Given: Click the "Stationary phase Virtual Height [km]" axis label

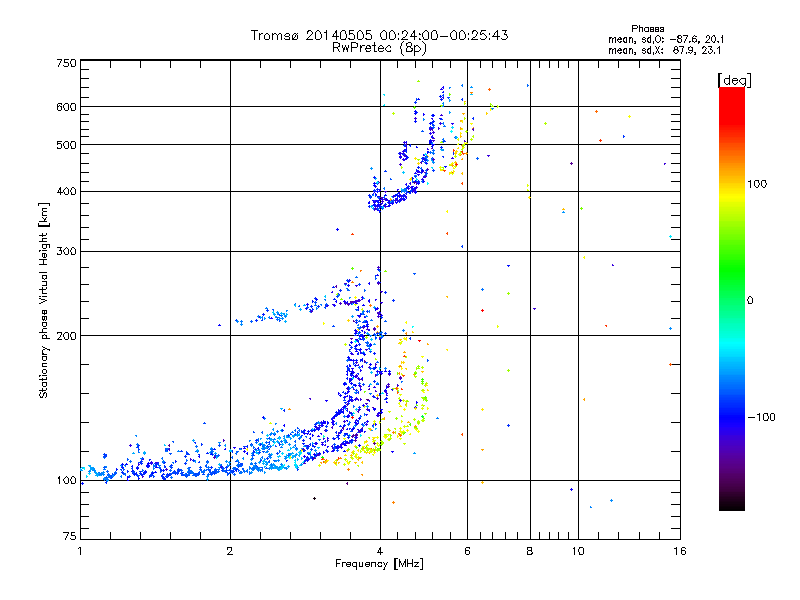Looking at the screenshot, I should [44, 300].
